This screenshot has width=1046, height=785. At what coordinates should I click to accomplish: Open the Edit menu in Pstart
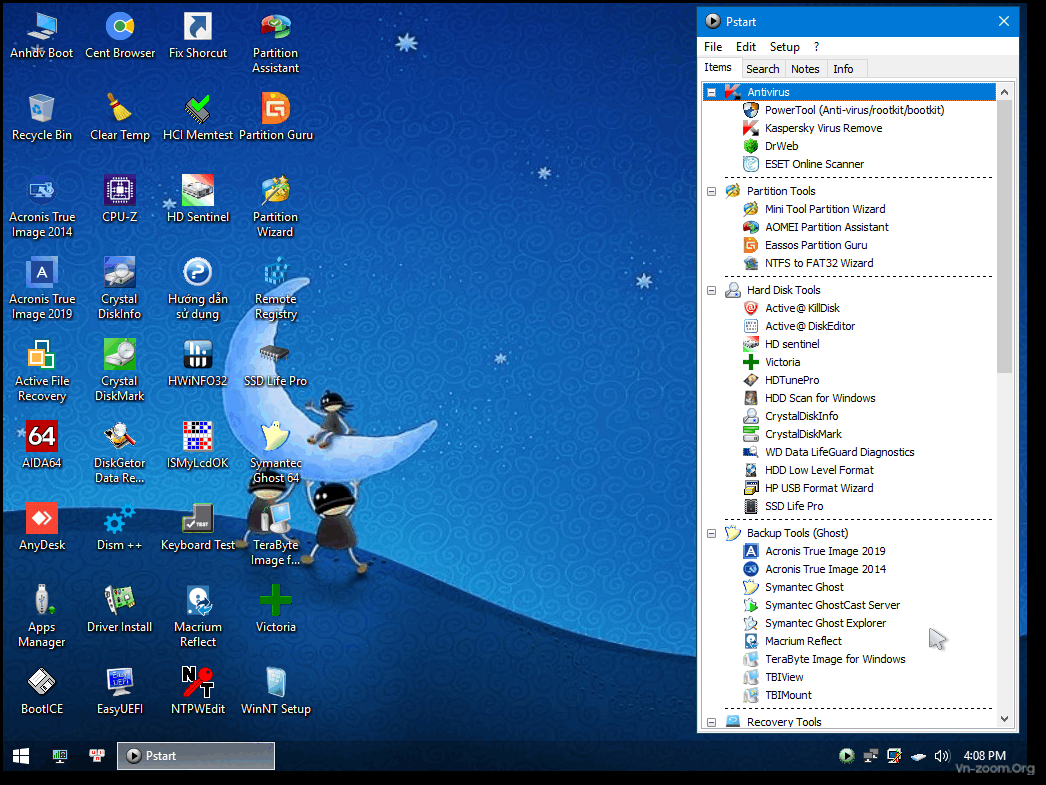pos(745,47)
